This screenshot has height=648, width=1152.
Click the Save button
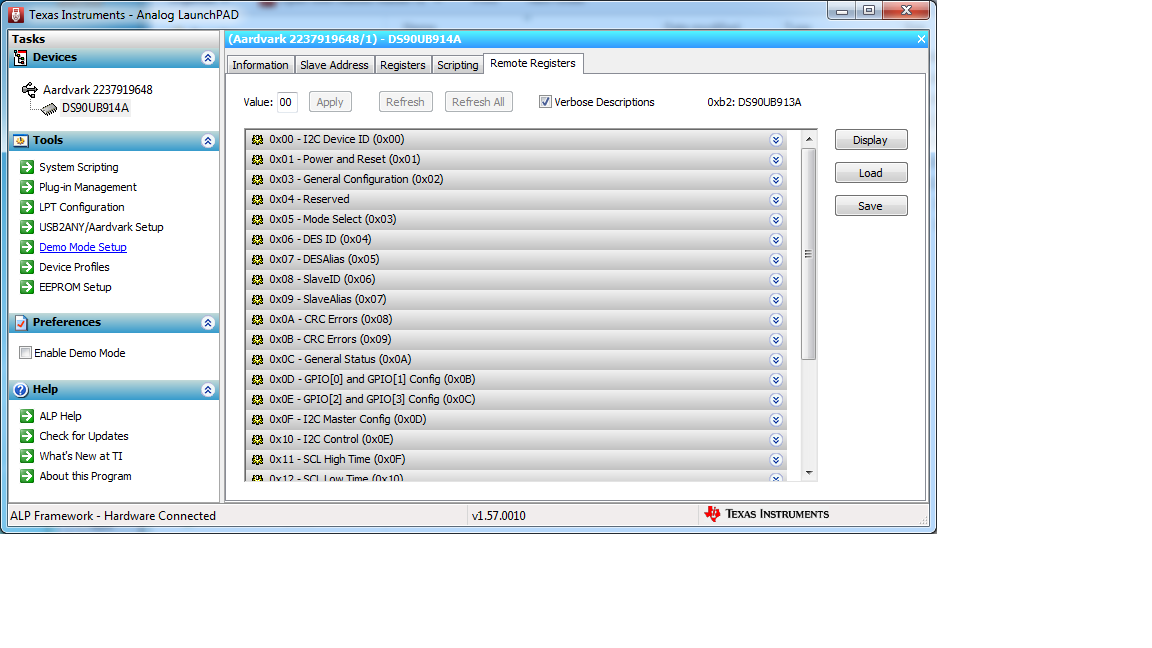871,206
